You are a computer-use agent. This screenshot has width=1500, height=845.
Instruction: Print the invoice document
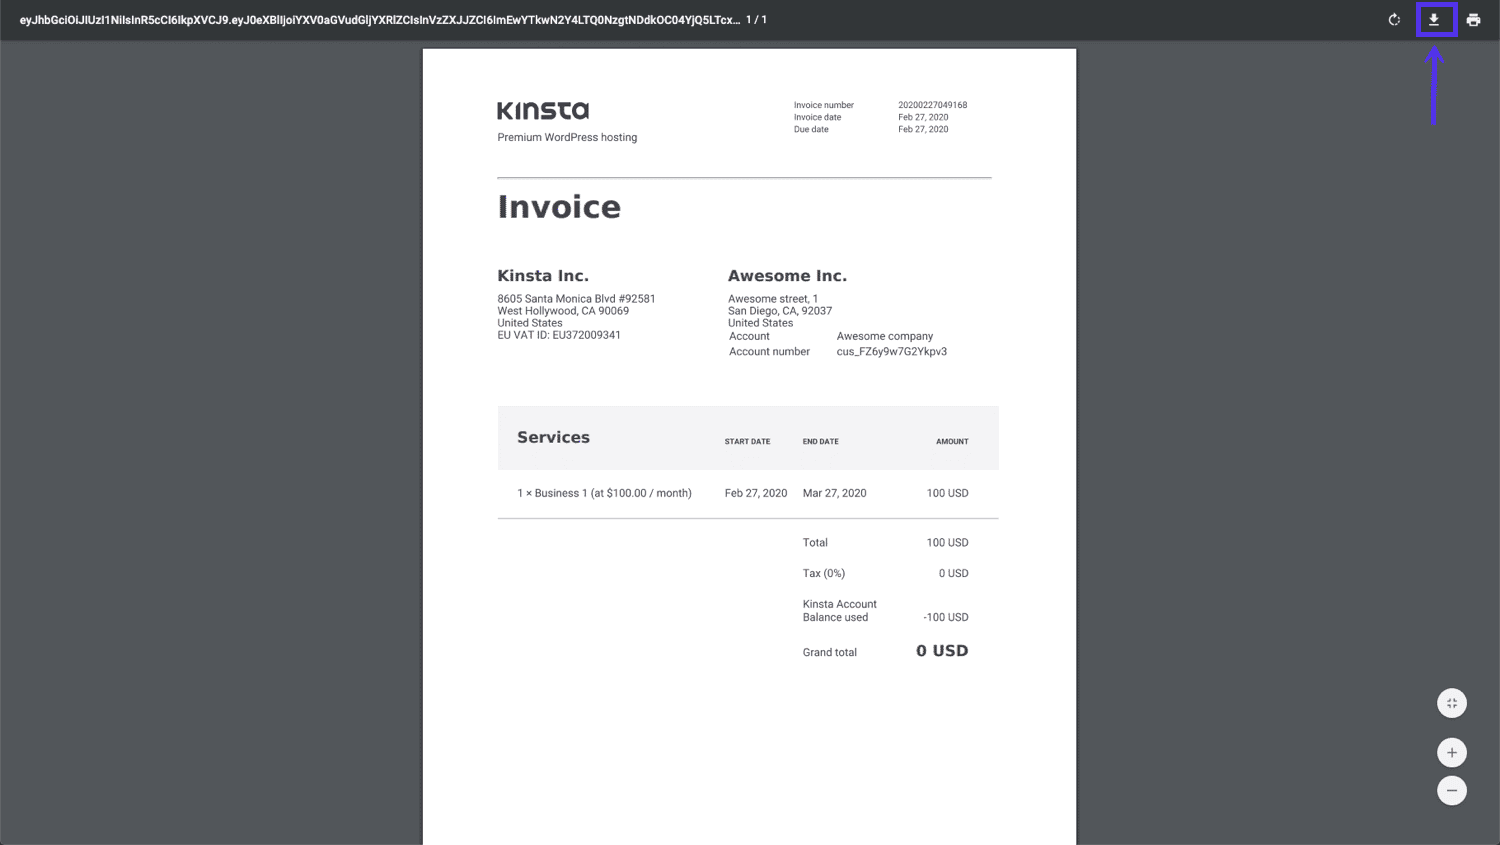[x=1474, y=19]
